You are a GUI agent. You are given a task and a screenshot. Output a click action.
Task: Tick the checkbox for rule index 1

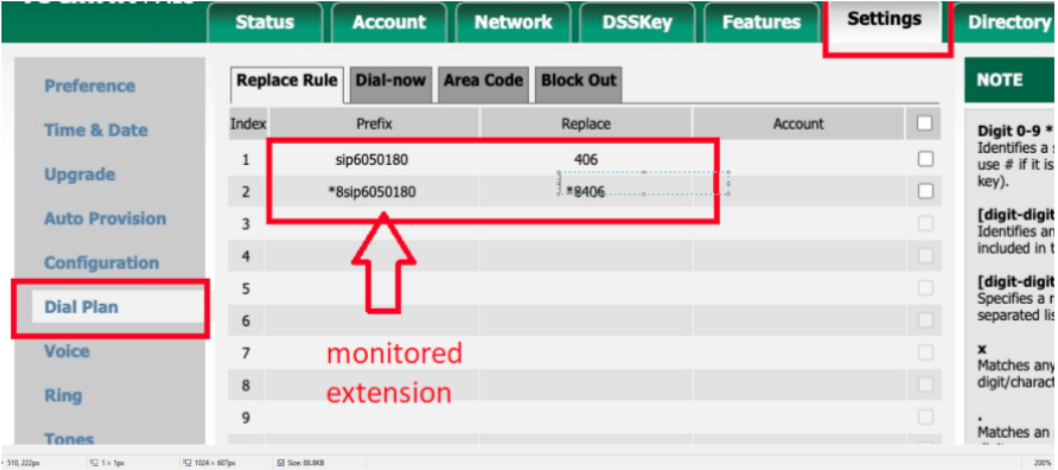tap(925, 159)
